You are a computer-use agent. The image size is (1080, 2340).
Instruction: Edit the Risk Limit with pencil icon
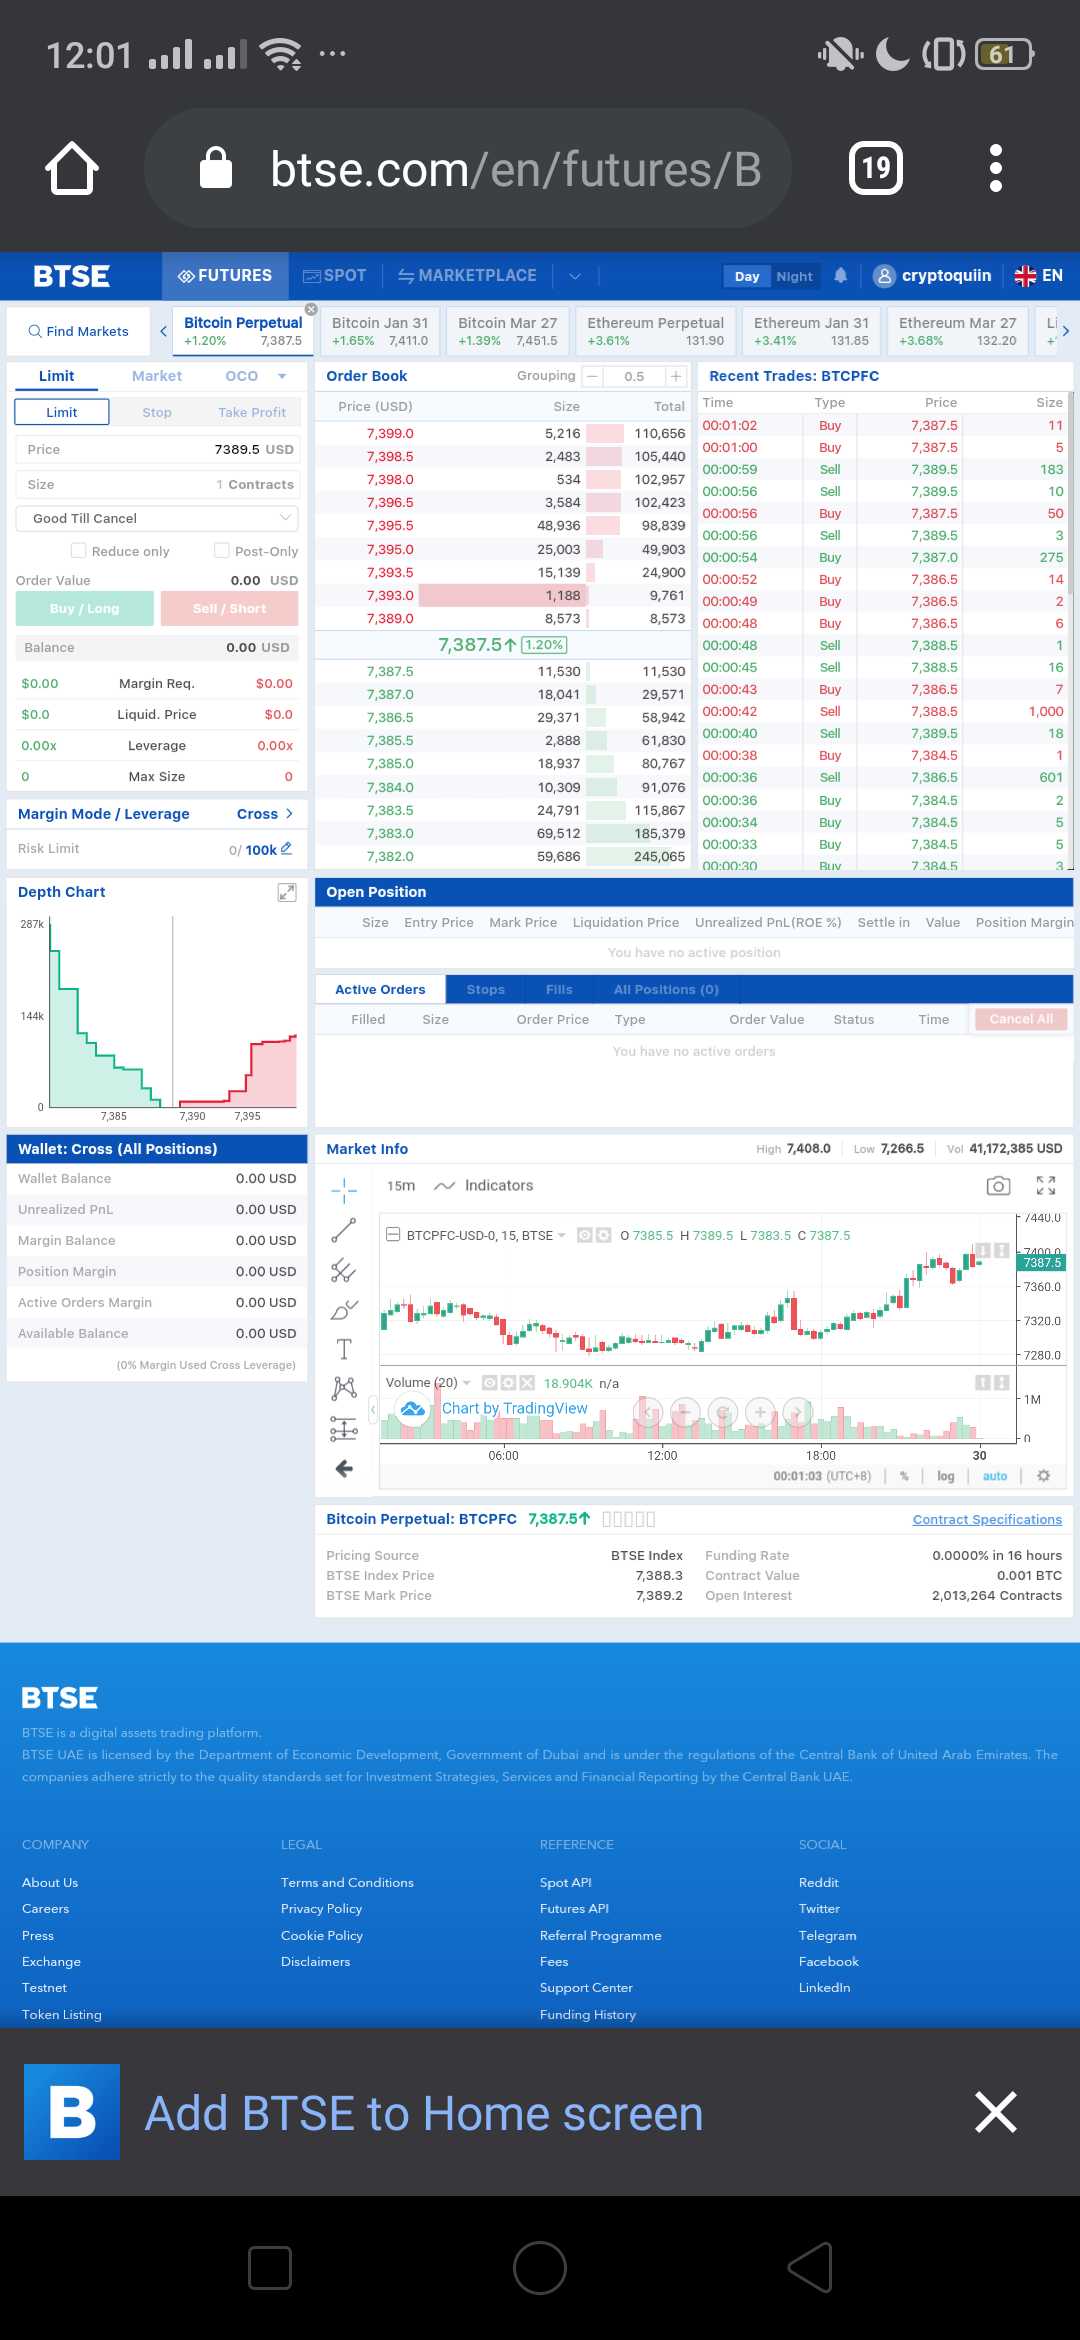point(286,848)
